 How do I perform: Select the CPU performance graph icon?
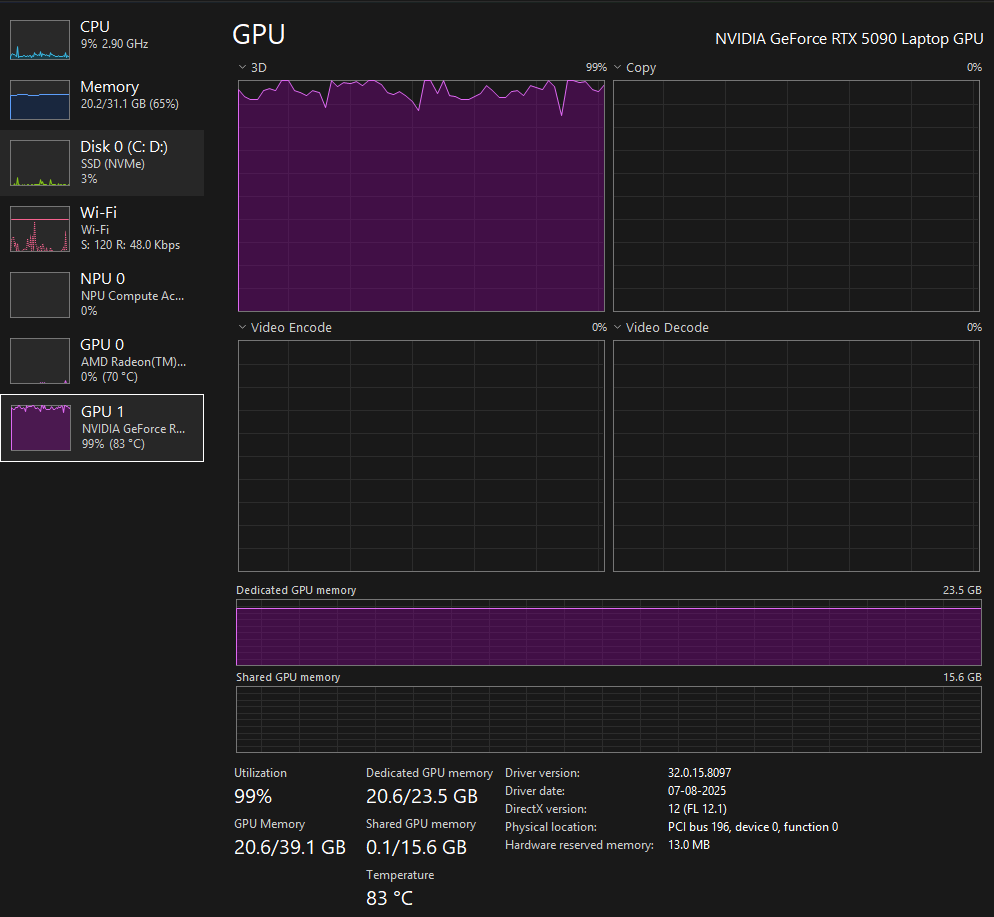(40, 40)
